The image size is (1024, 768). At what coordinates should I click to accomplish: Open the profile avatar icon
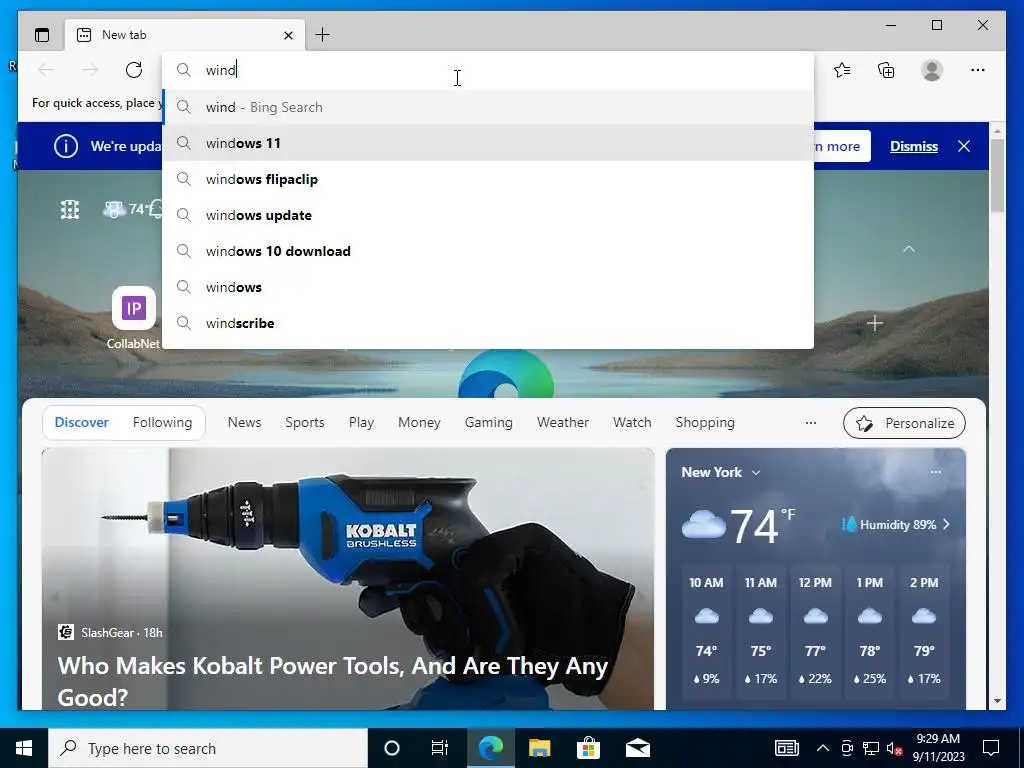click(x=932, y=70)
